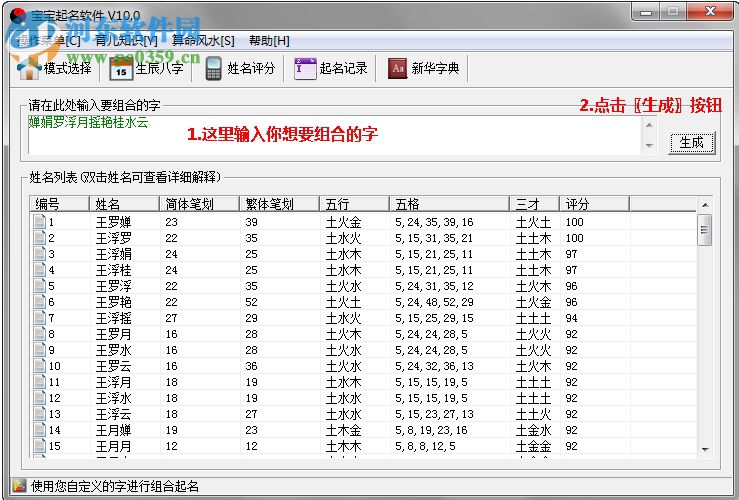739x500 pixels.
Task: Open the 模式选择 house icon
Action: pos(29,69)
